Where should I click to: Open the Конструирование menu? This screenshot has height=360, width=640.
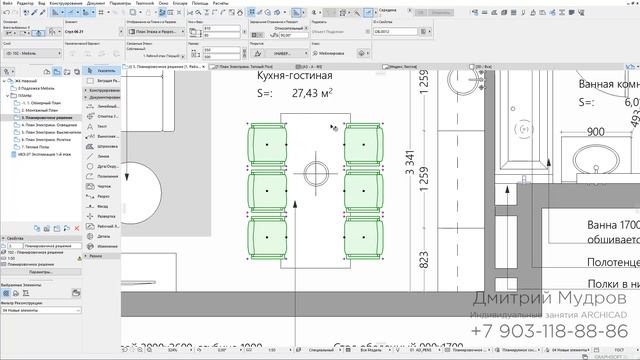click(66, 3)
